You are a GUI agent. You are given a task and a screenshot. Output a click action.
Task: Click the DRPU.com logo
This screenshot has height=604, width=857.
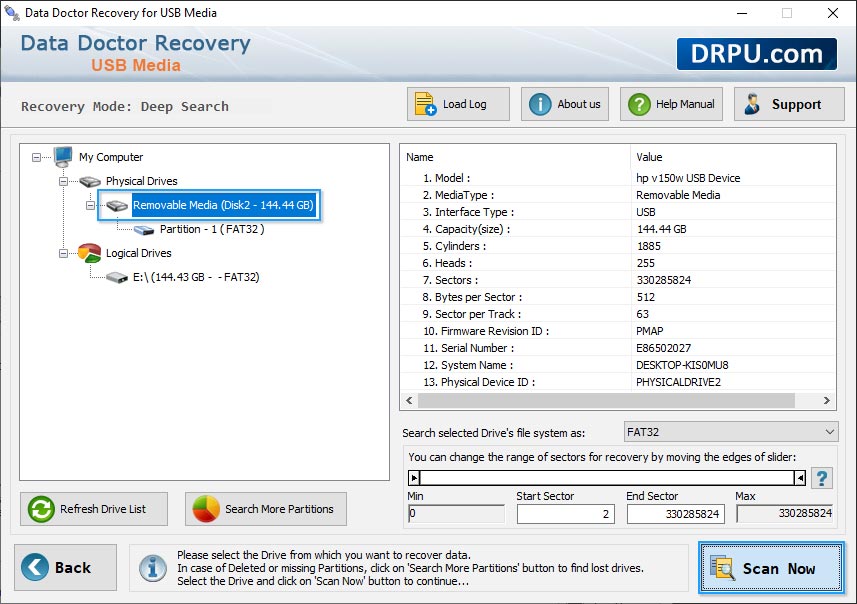pos(756,54)
